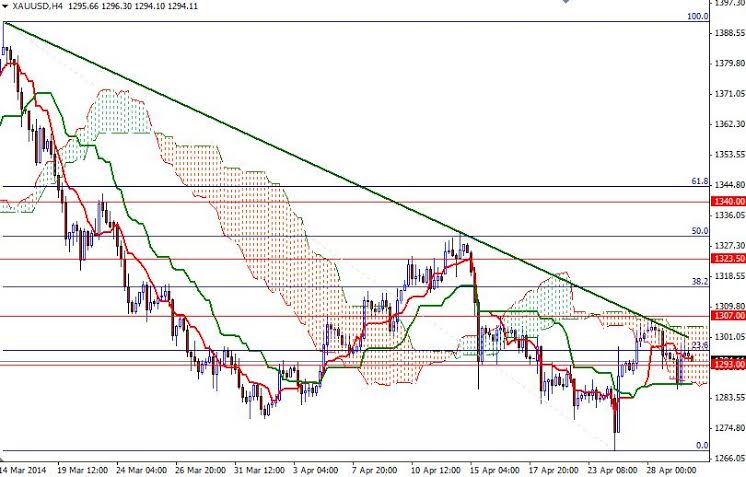Click the 7 Apr 20:00 time label
This screenshot has width=746, height=477.
pyautogui.click(x=376, y=470)
